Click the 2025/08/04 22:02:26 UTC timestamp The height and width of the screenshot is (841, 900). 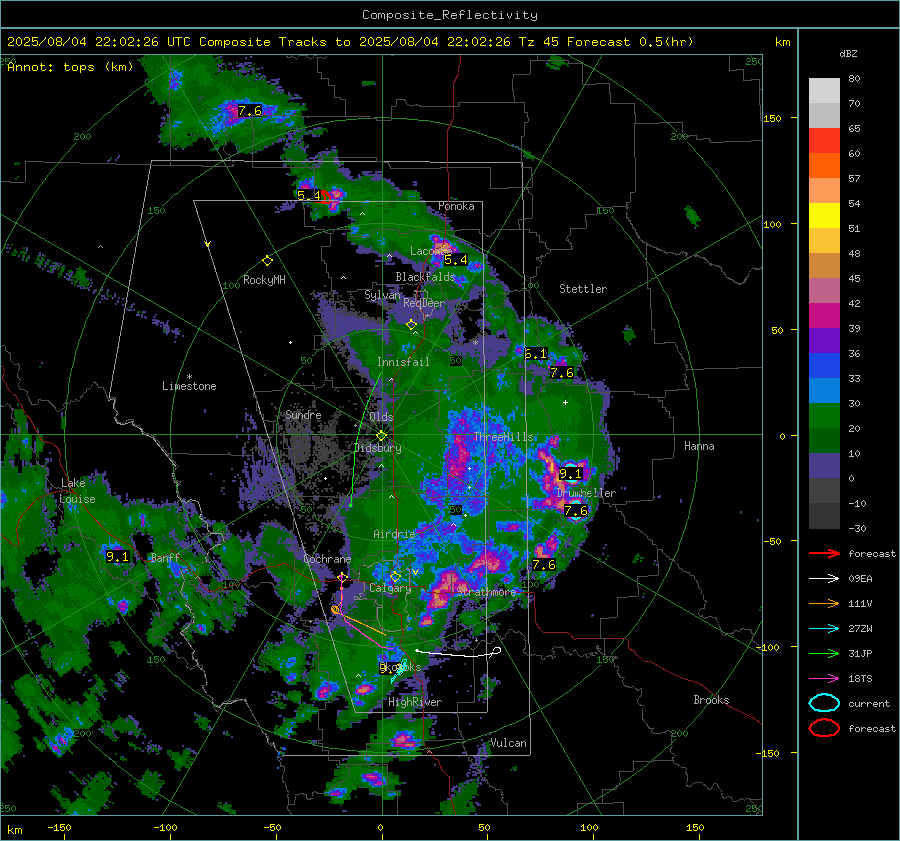[99, 42]
